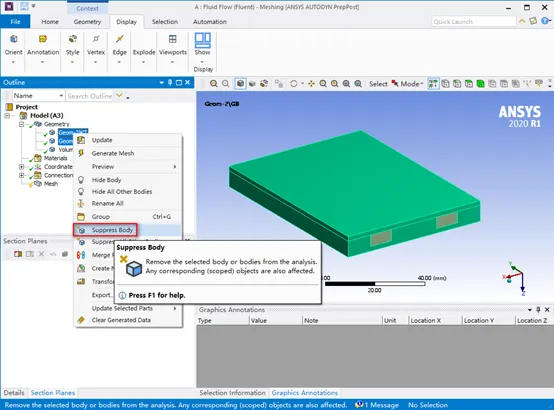The image size is (554, 410).
Task: Open the Explode view tool
Action: coord(144,52)
